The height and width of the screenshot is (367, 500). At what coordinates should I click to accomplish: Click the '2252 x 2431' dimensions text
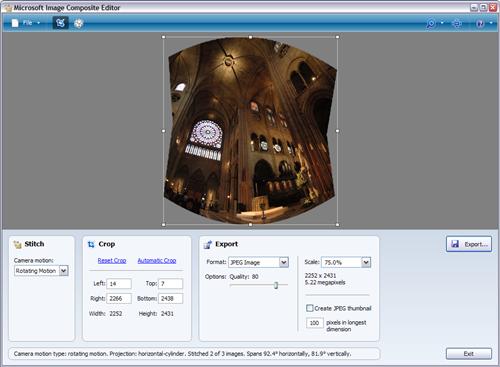click(x=320, y=275)
